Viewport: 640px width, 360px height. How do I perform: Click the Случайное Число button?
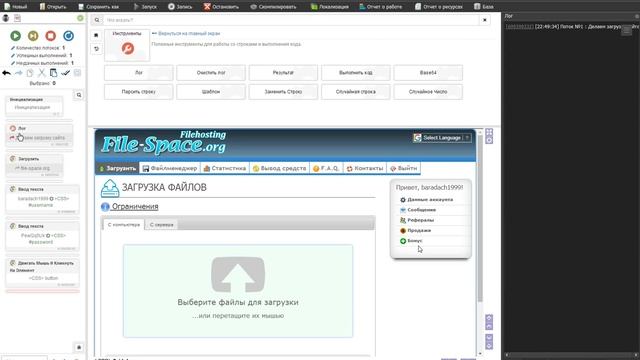click(x=428, y=92)
